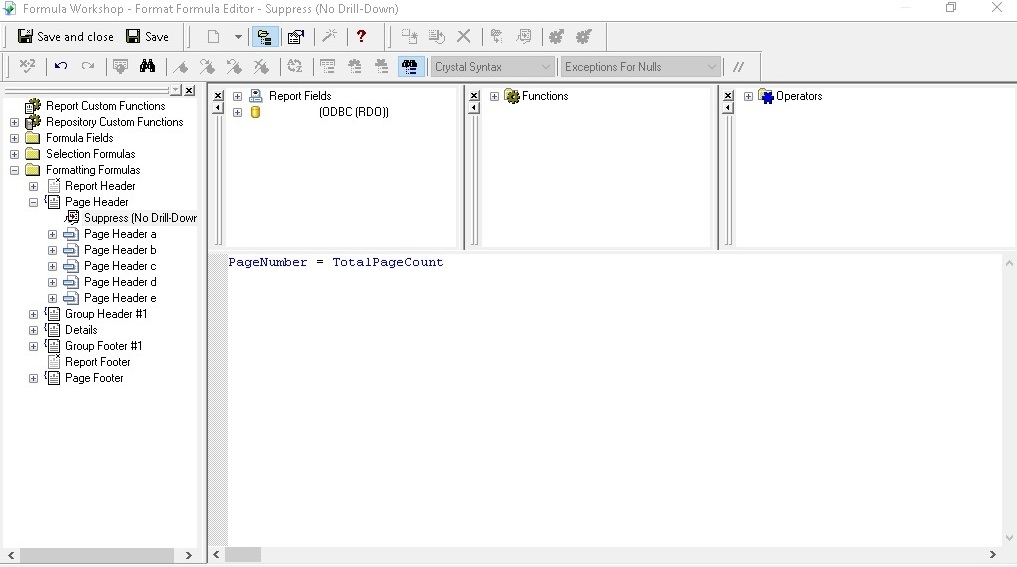Expand the Selection Formulas folder
Screen dimensions: 1017x567
click(14, 154)
